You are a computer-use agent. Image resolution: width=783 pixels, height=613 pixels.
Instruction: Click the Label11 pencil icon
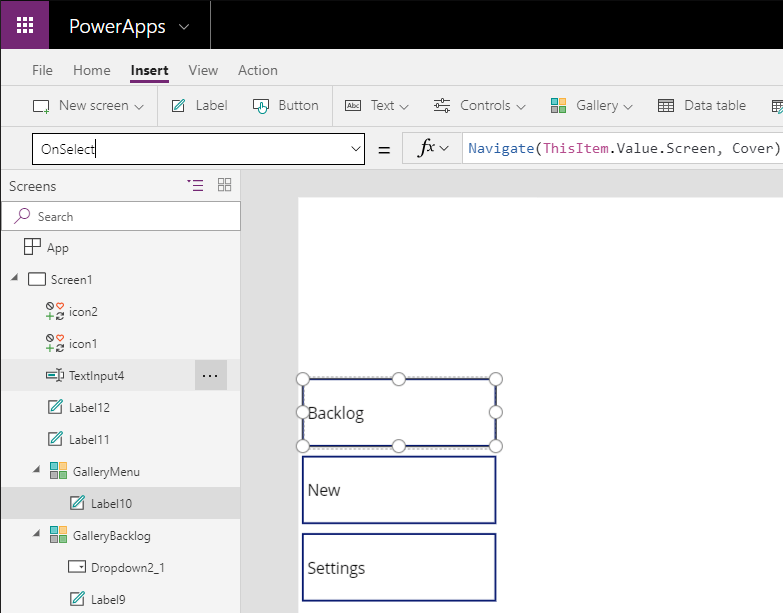[55, 439]
